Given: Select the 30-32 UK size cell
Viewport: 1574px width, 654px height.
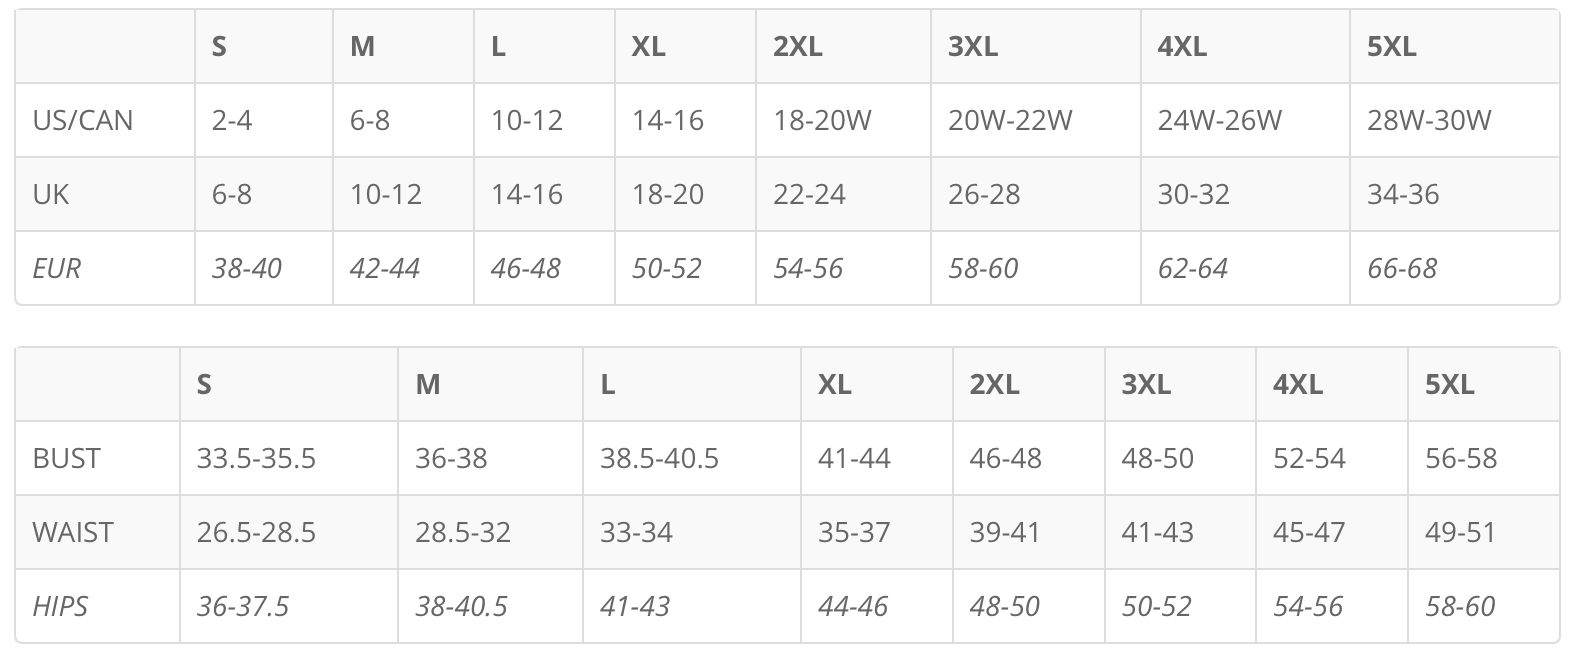Looking at the screenshot, I should (x=1194, y=194).
